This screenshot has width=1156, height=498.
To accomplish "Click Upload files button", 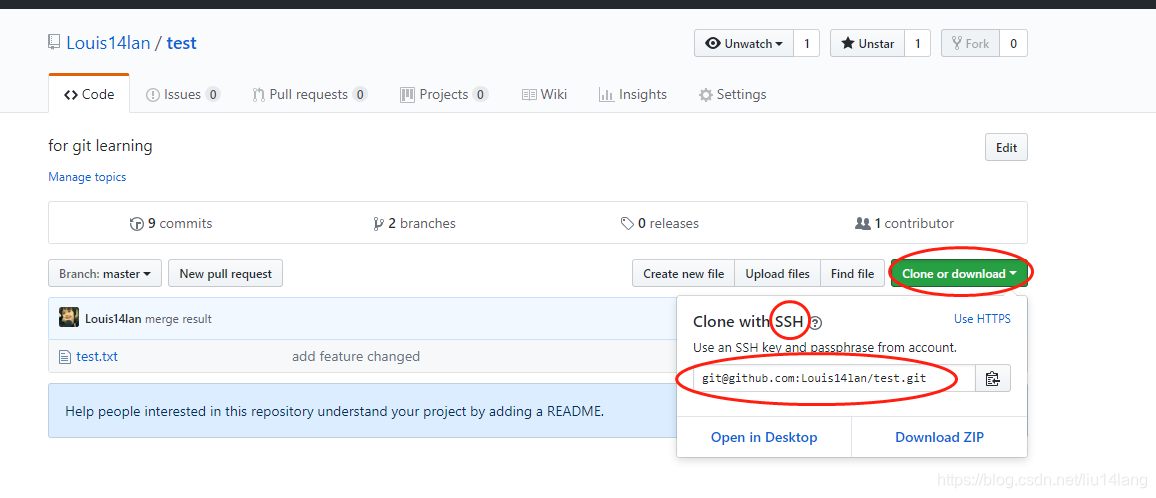I will click(777, 274).
